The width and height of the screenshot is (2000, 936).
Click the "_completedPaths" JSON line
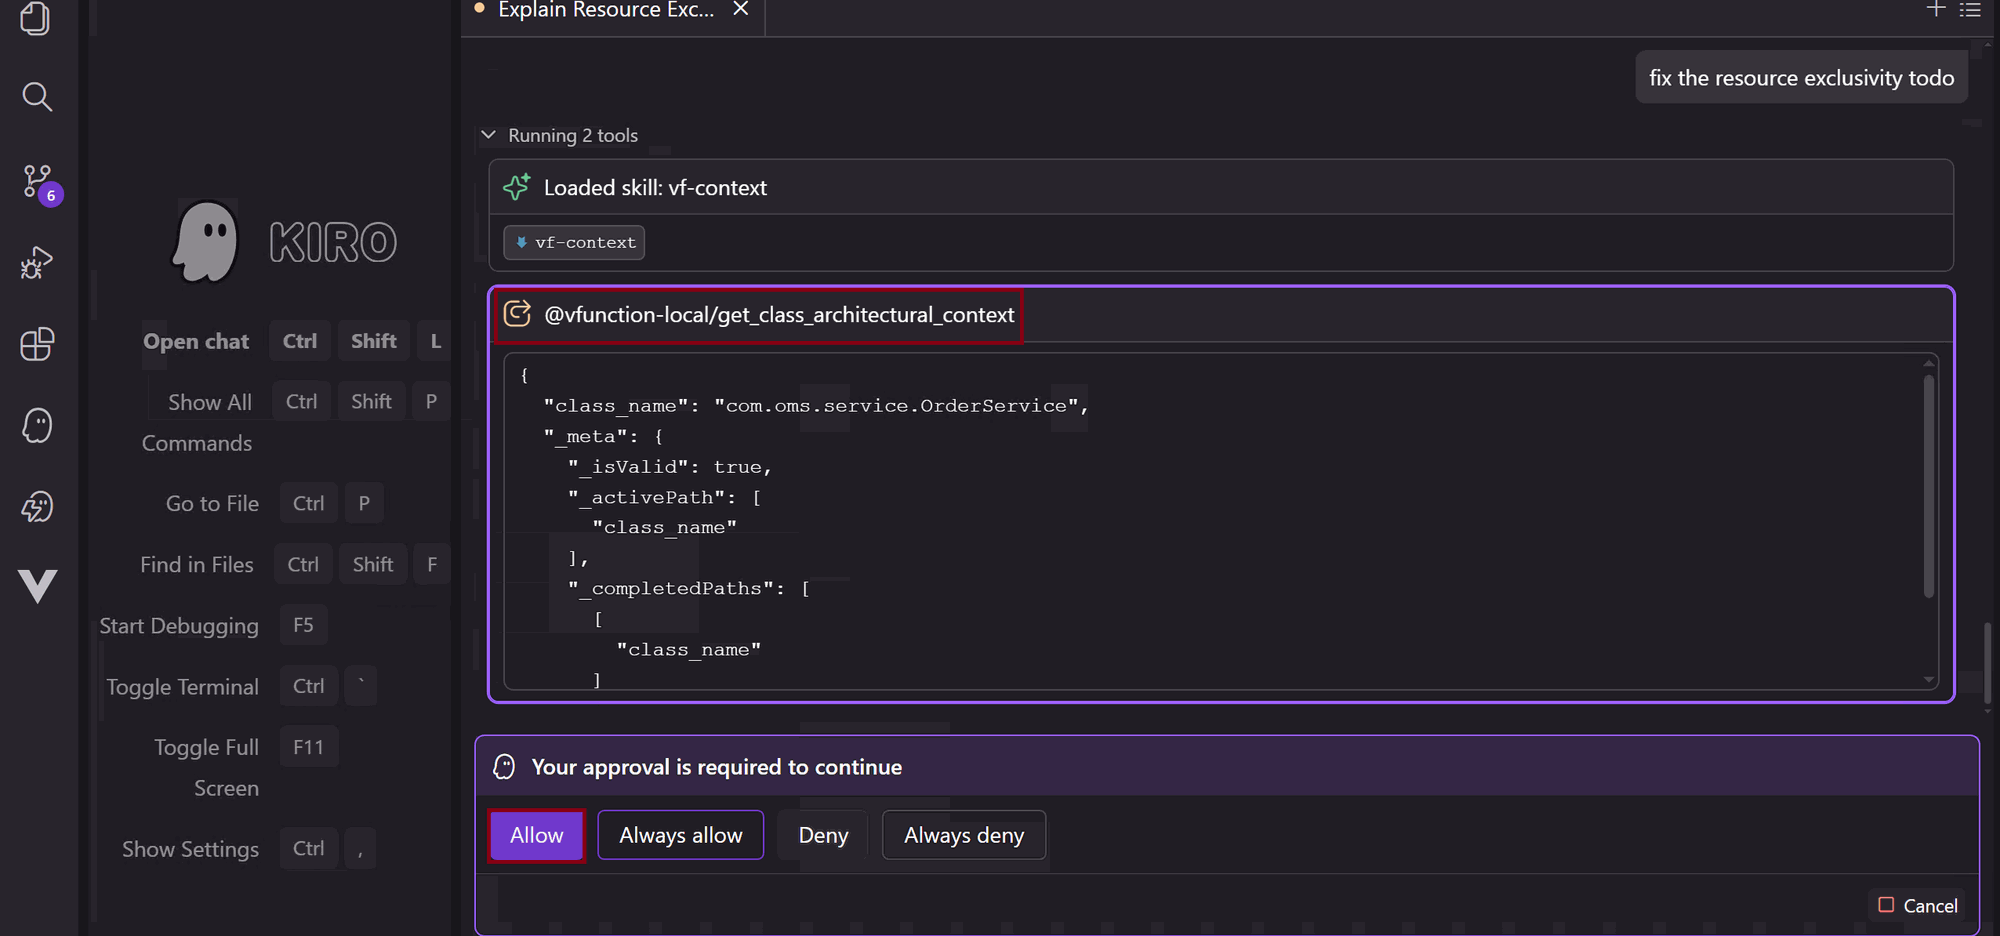(x=689, y=588)
